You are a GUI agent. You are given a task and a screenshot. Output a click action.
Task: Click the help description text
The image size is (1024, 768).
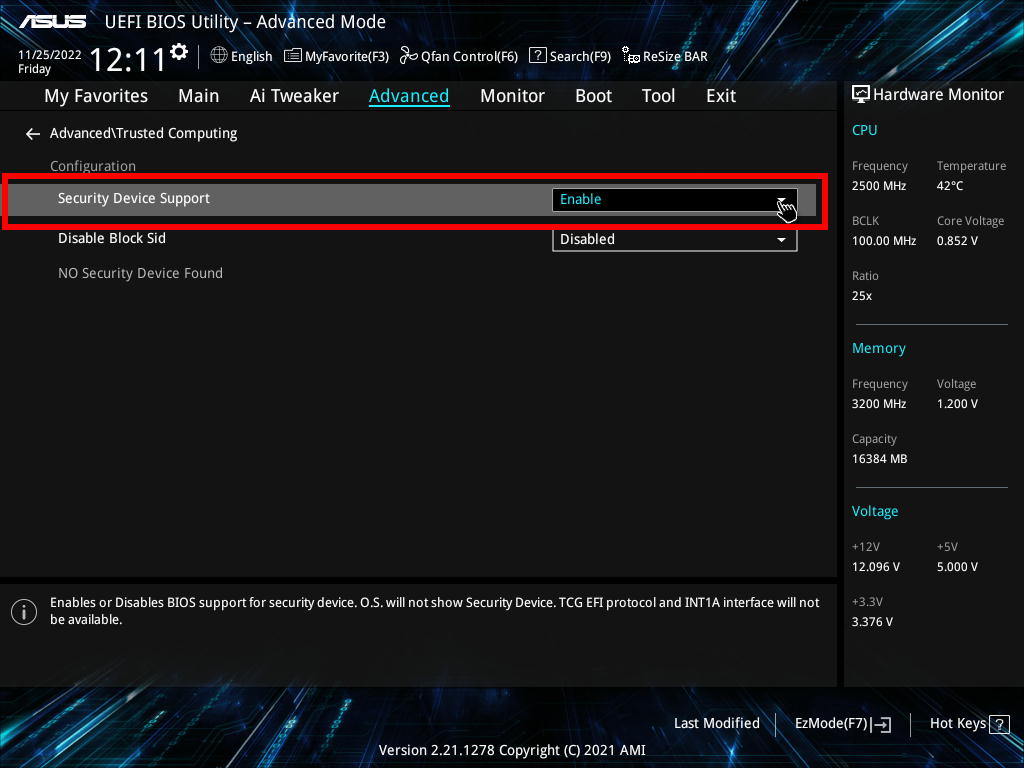coord(434,611)
